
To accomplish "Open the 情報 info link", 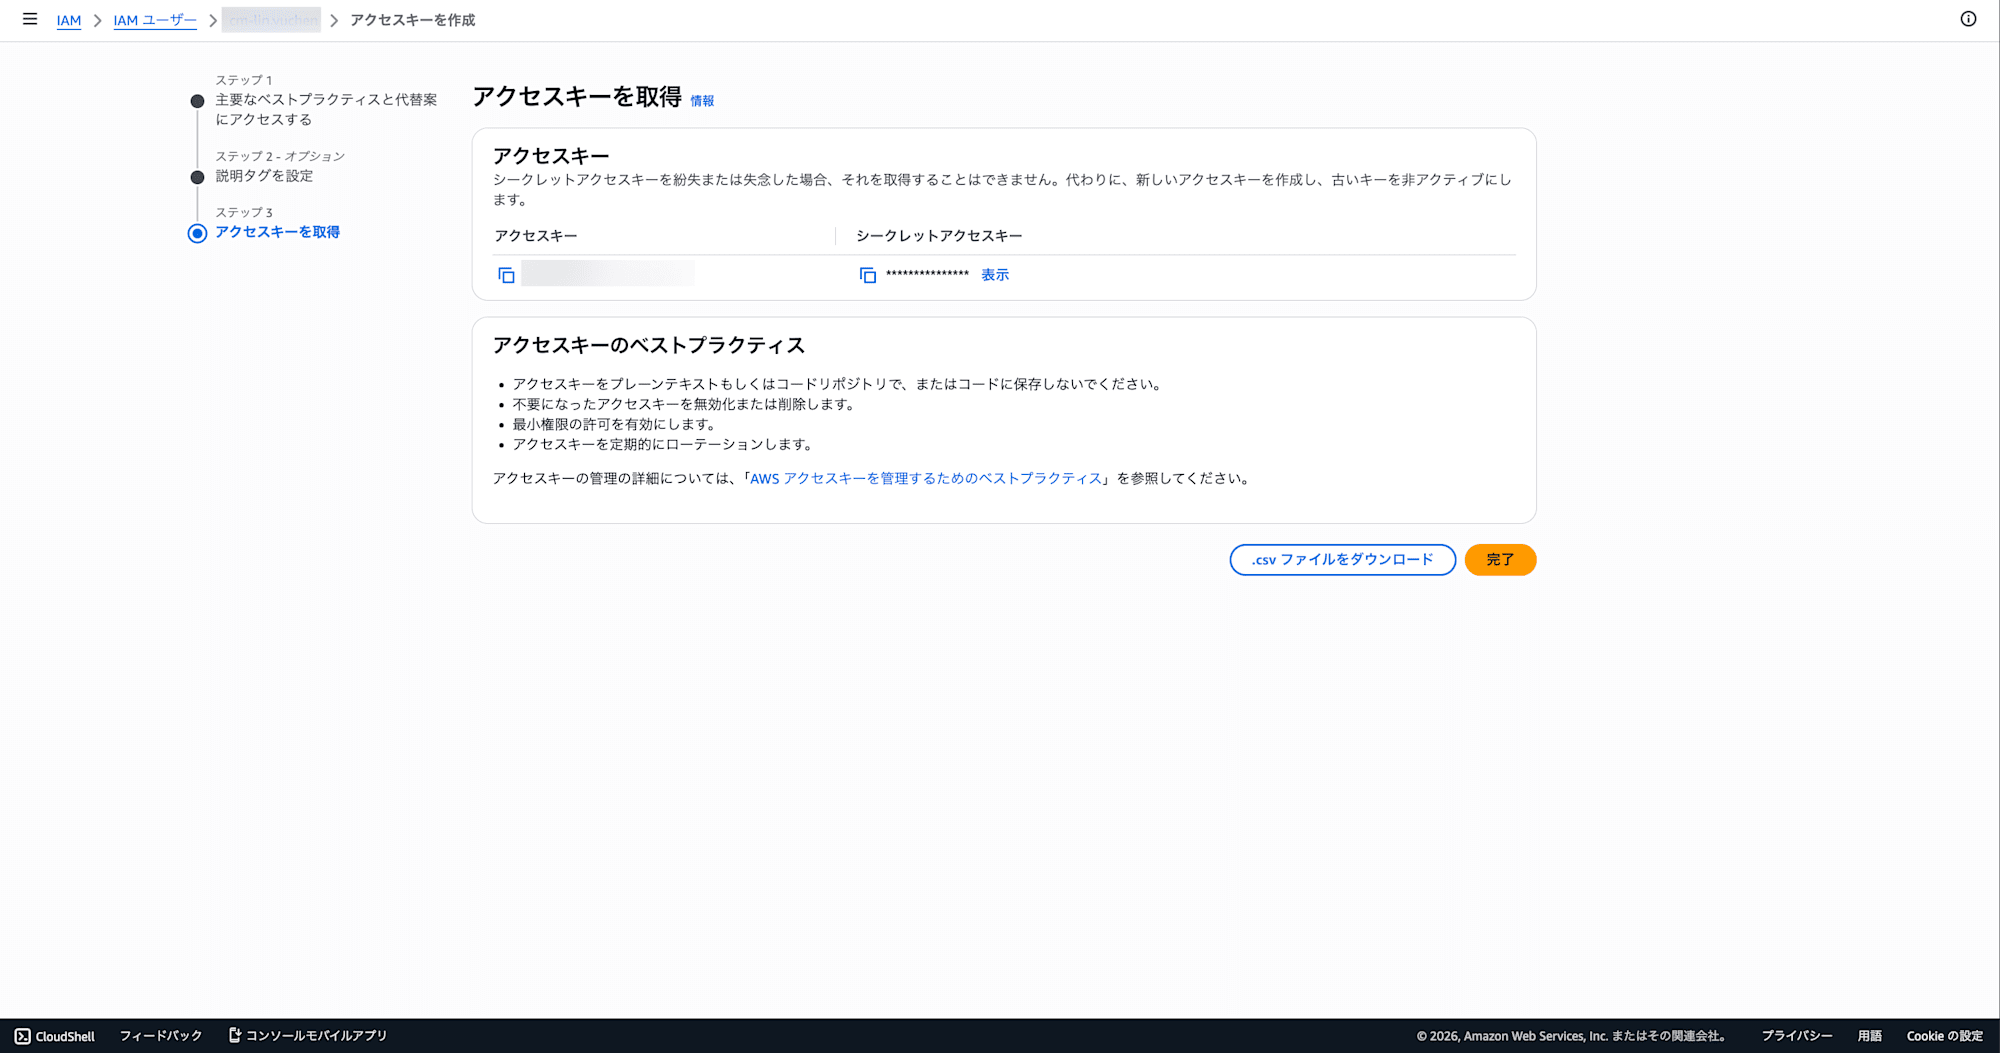I will tap(702, 101).
